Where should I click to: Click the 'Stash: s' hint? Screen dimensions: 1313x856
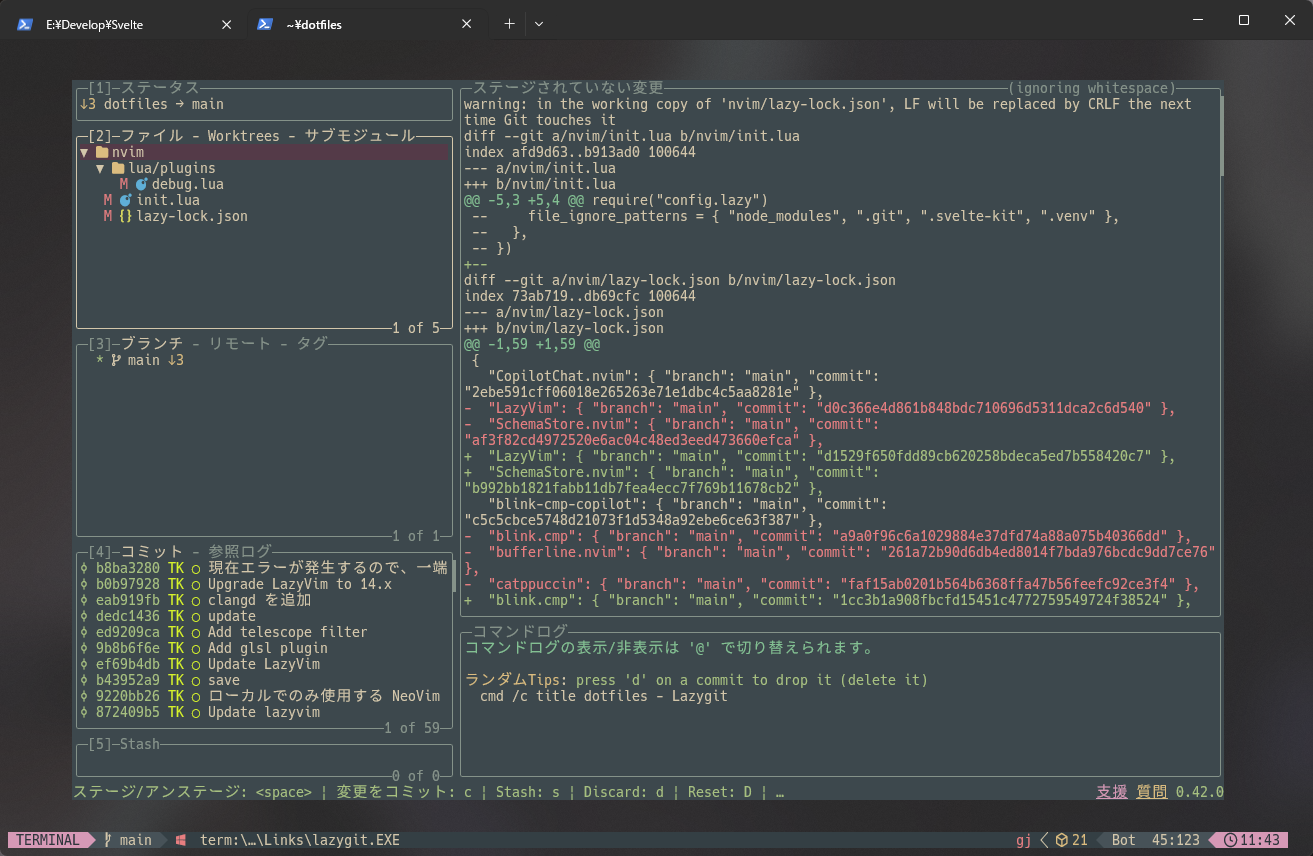(x=528, y=792)
